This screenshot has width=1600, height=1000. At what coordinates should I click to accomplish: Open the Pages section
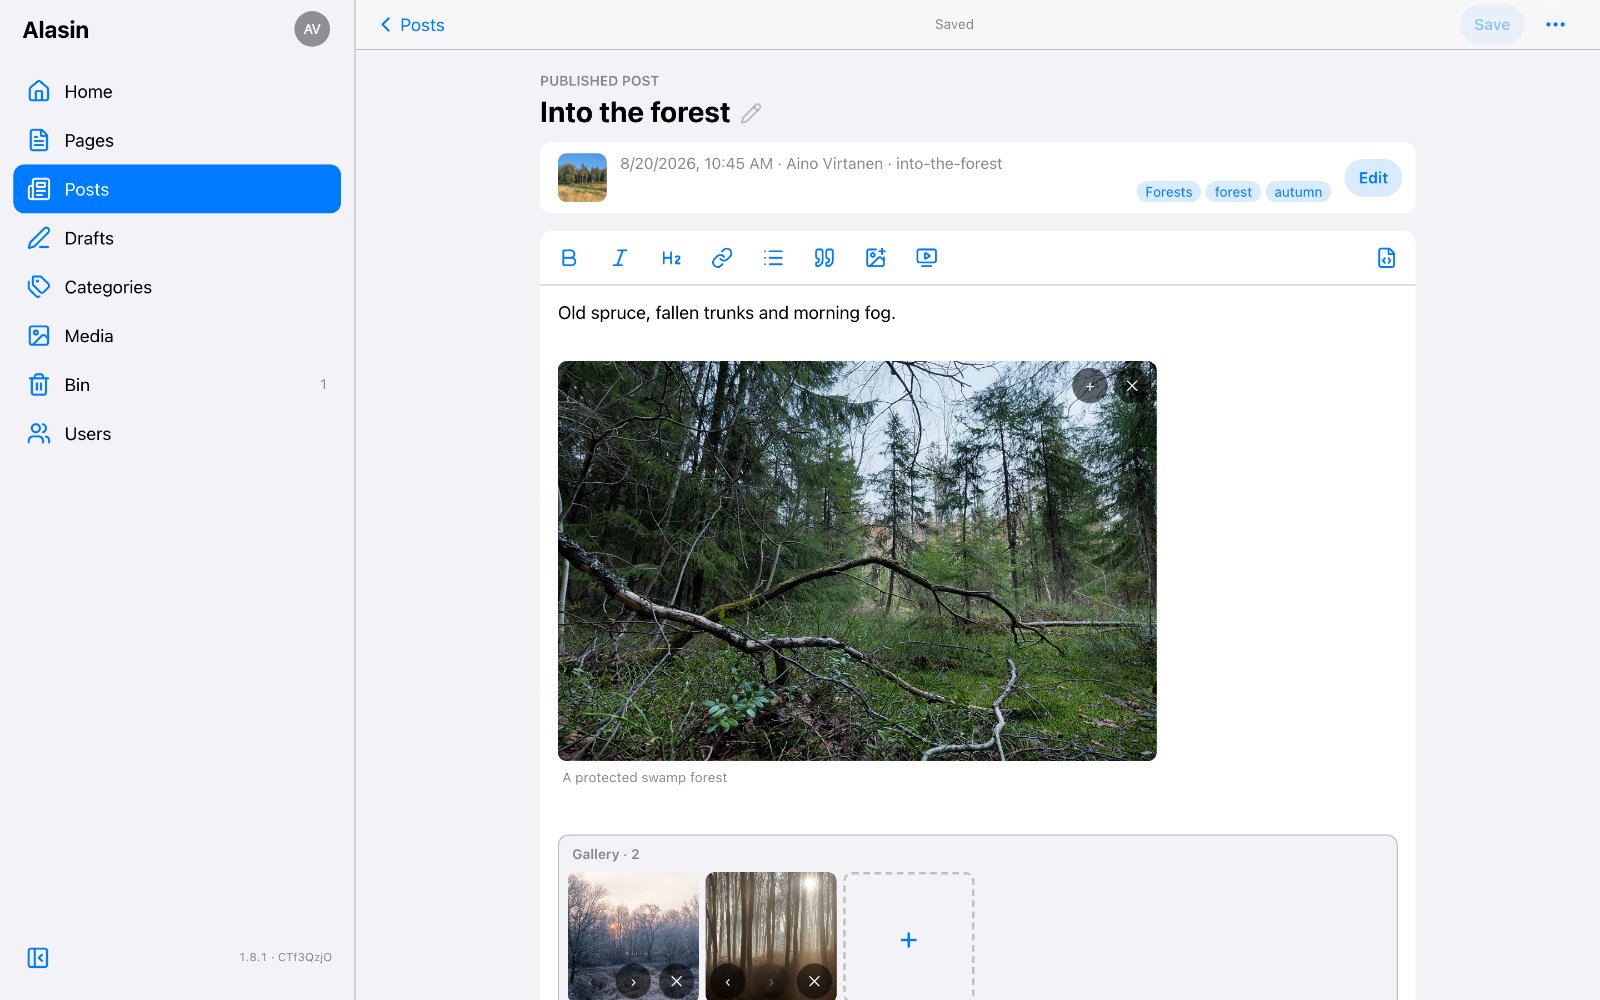[177, 140]
